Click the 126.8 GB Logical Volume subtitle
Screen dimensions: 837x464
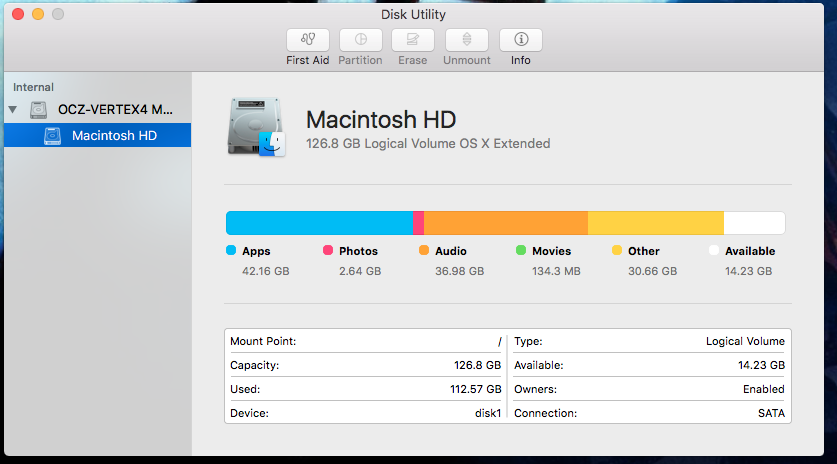click(428, 144)
